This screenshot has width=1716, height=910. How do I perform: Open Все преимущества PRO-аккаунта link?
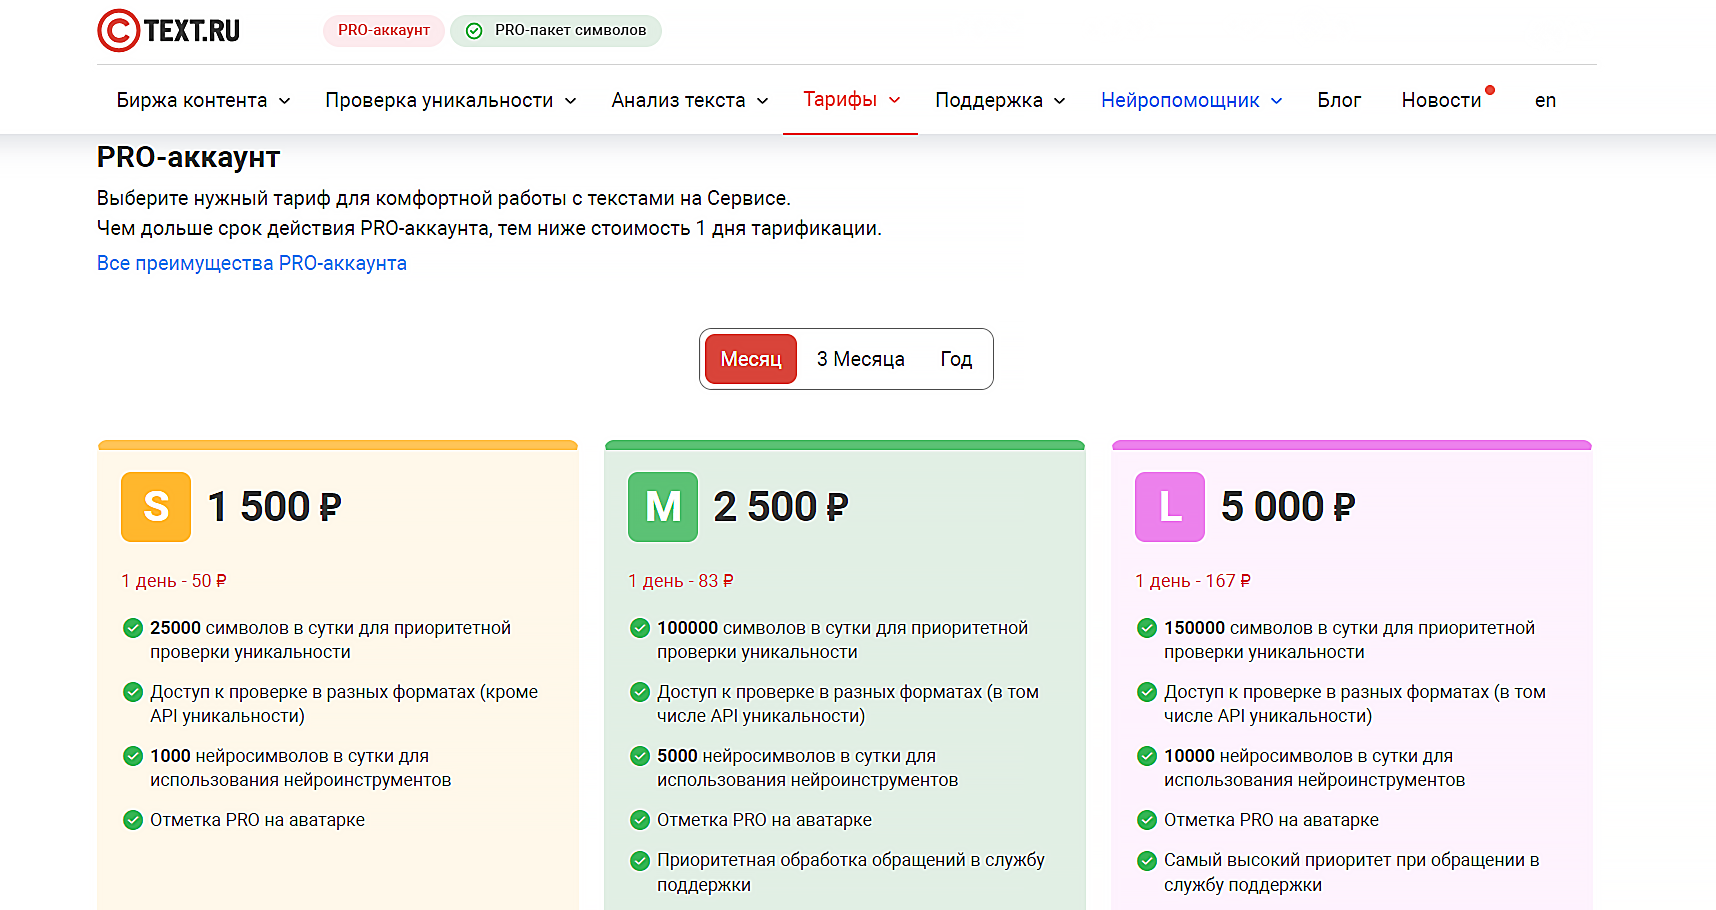point(252,263)
